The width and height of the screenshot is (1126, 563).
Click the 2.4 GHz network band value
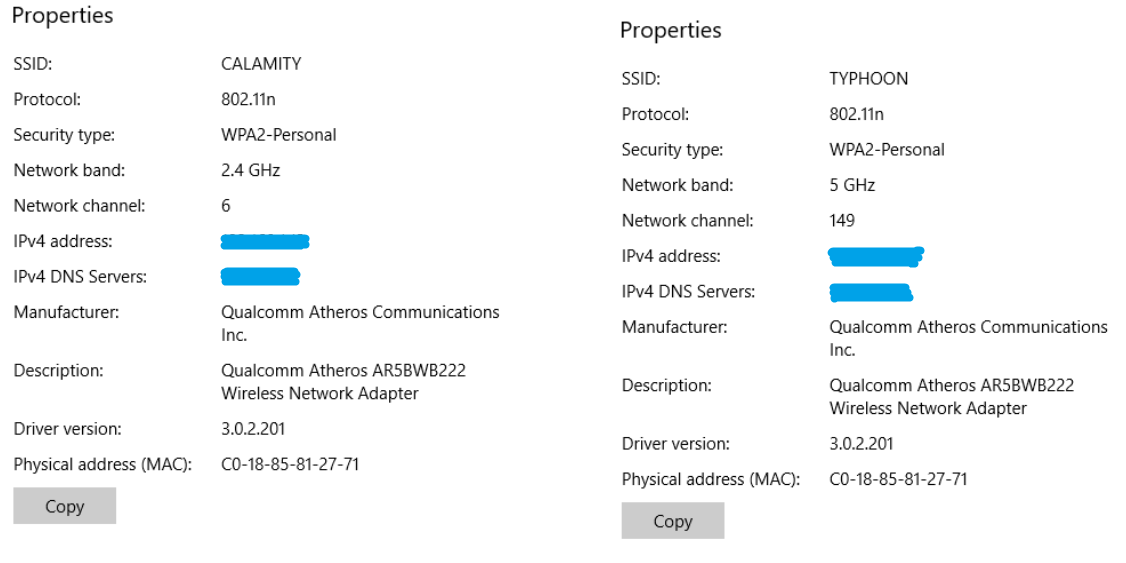click(x=250, y=170)
